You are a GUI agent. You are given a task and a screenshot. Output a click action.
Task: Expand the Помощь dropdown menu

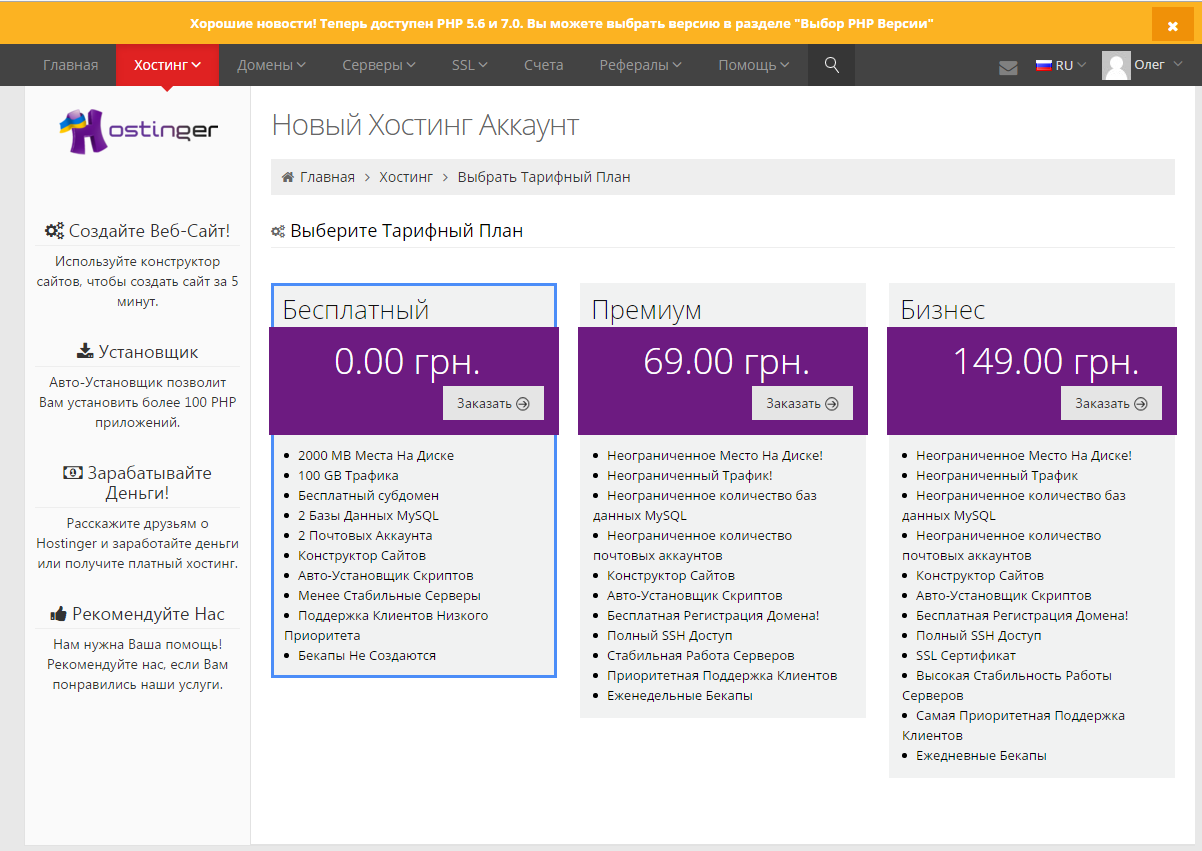754,65
